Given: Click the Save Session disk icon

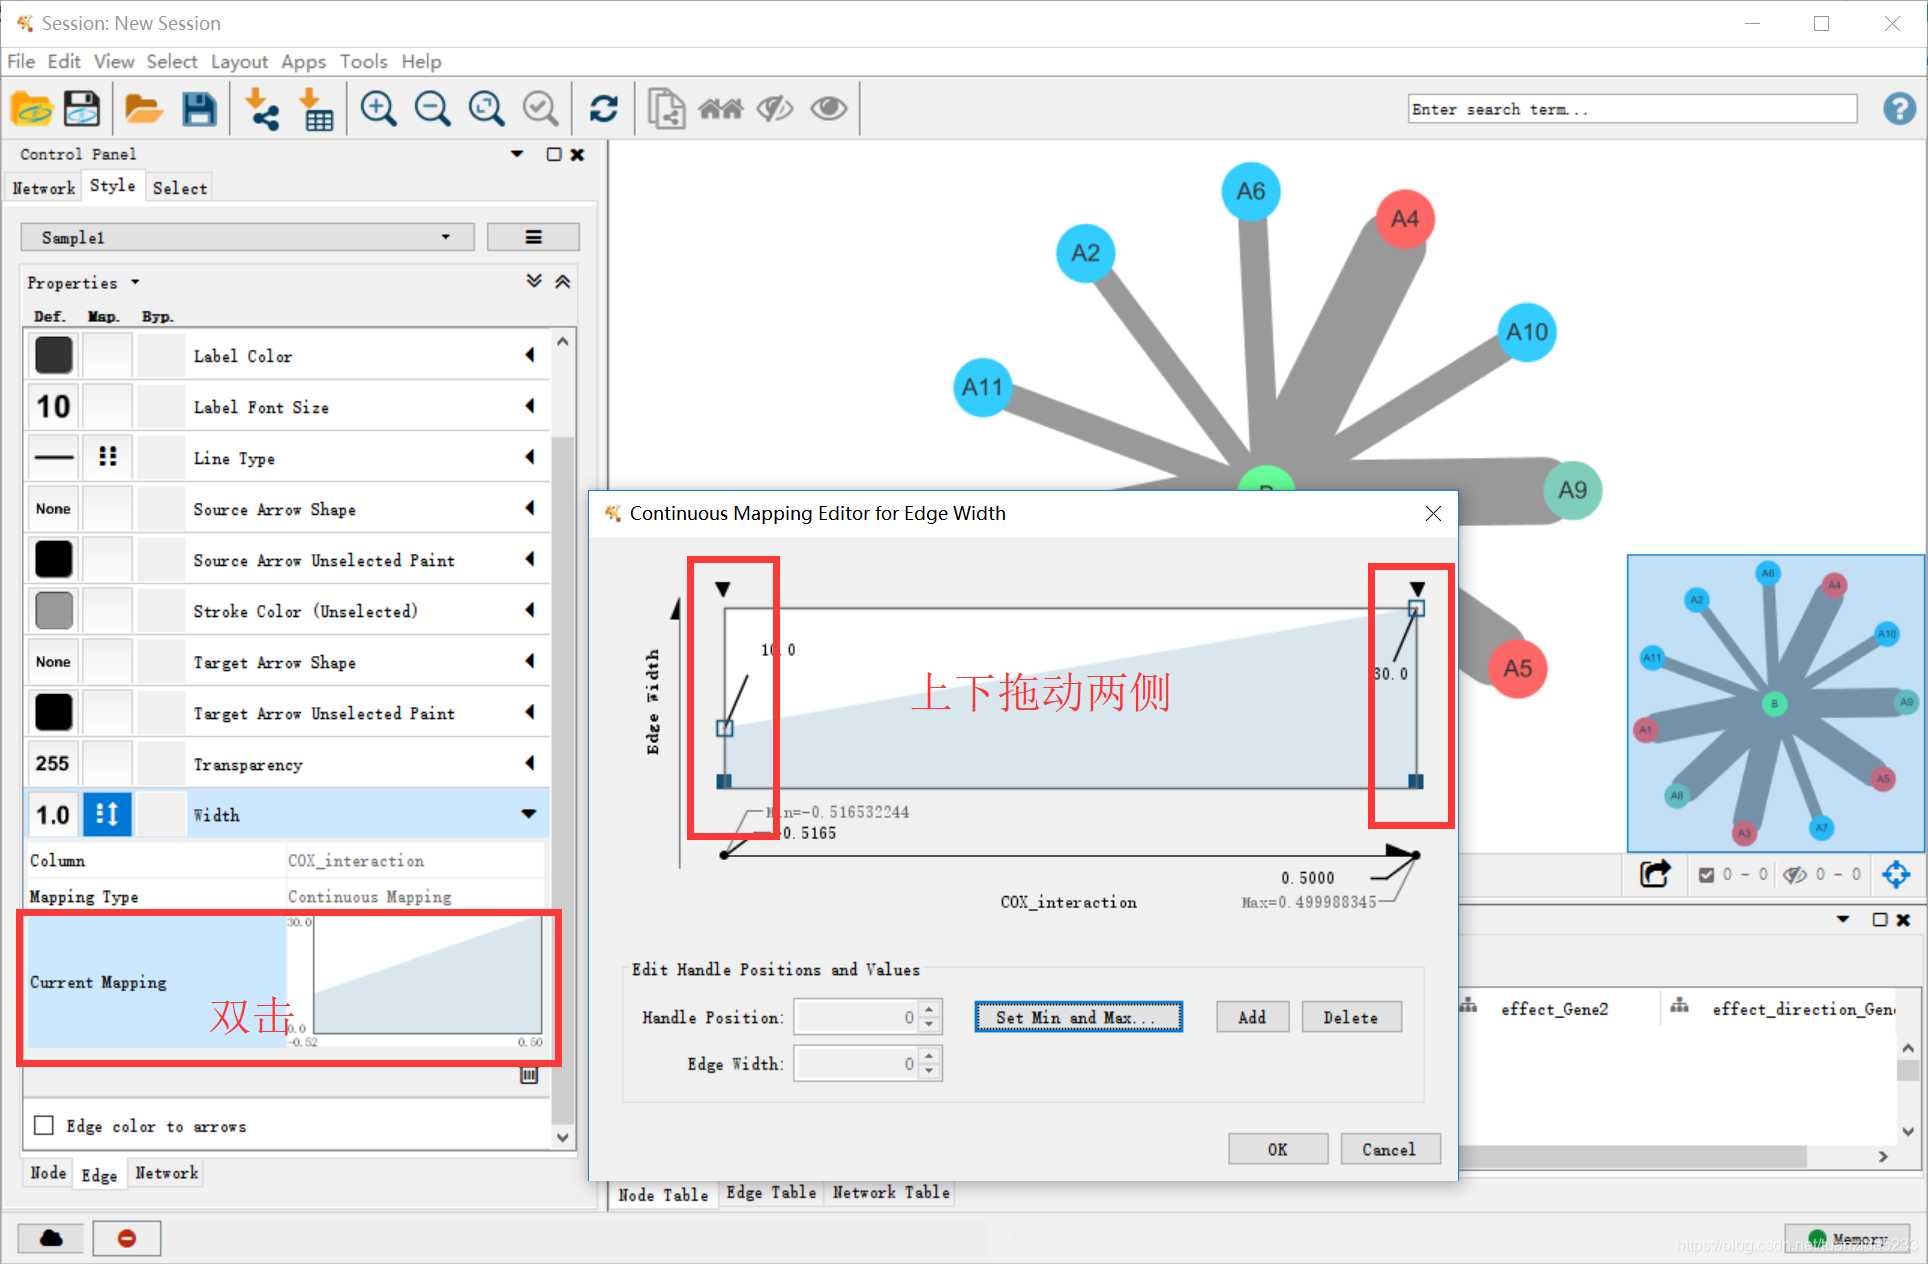Looking at the screenshot, I should click(82, 108).
